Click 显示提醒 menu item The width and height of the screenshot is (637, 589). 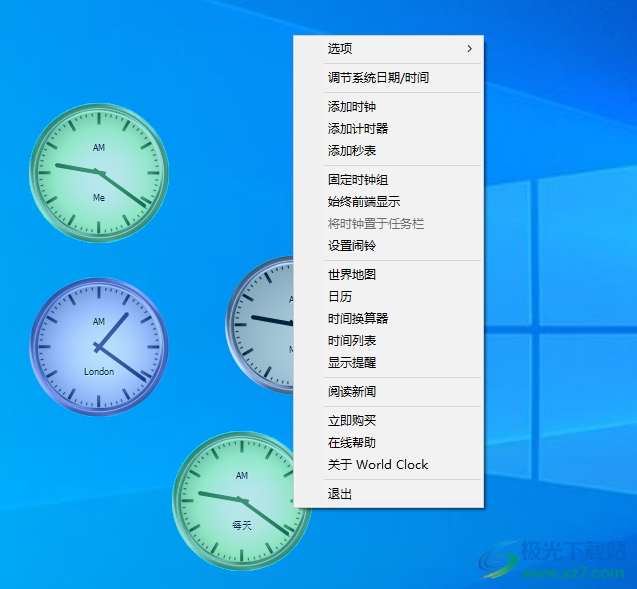coord(388,362)
